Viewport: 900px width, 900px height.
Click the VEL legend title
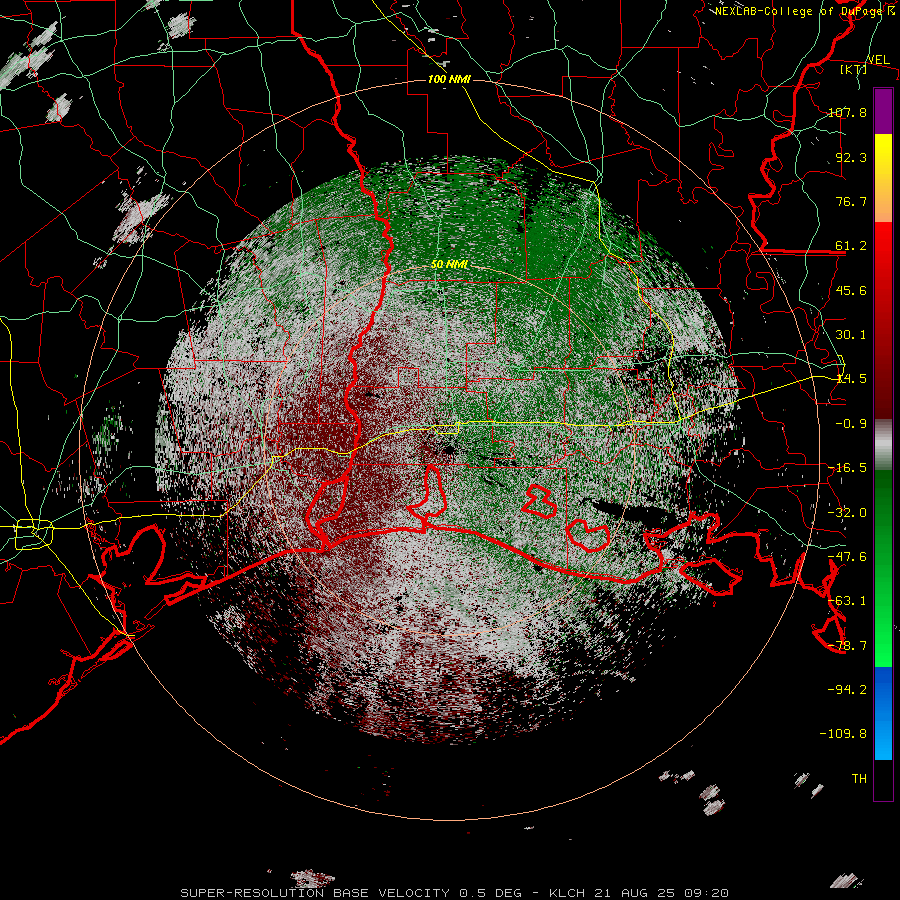pos(878,60)
